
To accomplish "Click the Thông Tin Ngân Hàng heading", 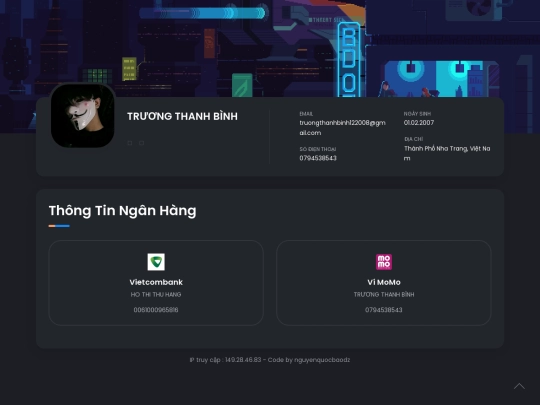I will [x=123, y=210].
